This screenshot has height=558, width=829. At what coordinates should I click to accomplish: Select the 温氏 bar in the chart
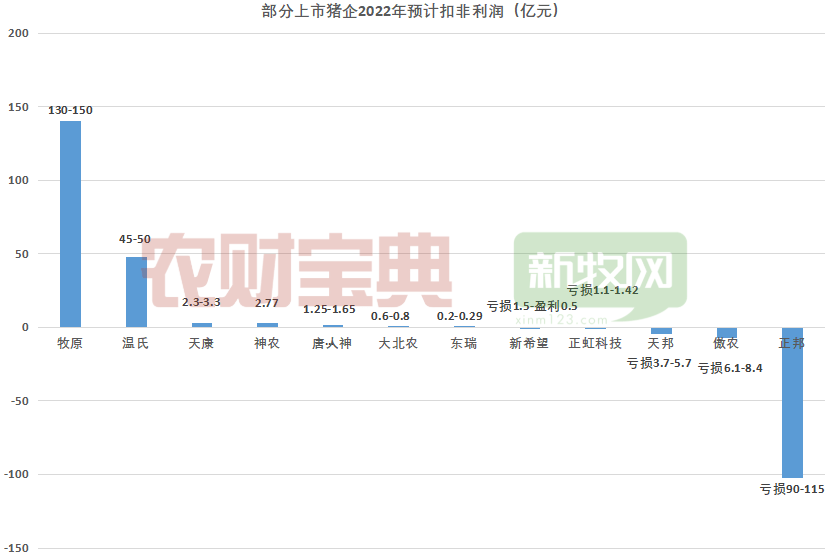136,292
